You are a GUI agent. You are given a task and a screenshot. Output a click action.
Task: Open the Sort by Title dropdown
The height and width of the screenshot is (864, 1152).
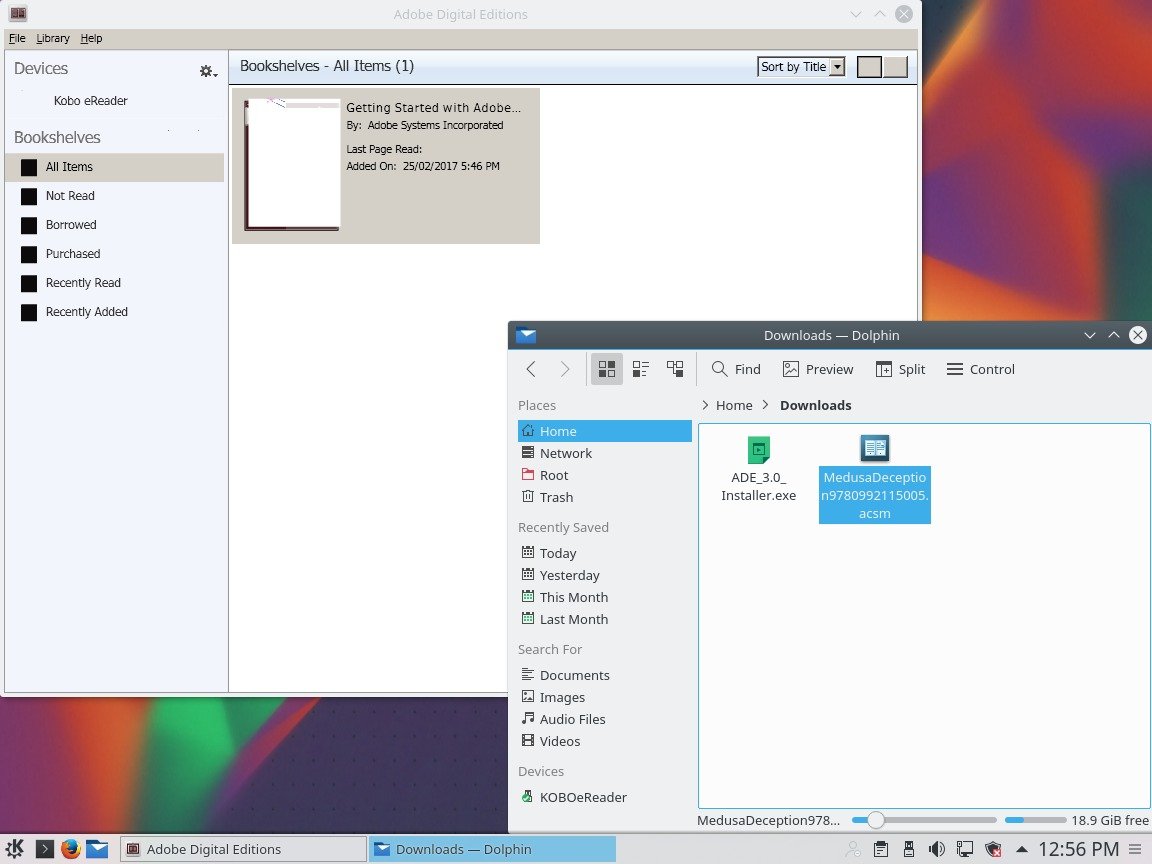click(x=802, y=67)
